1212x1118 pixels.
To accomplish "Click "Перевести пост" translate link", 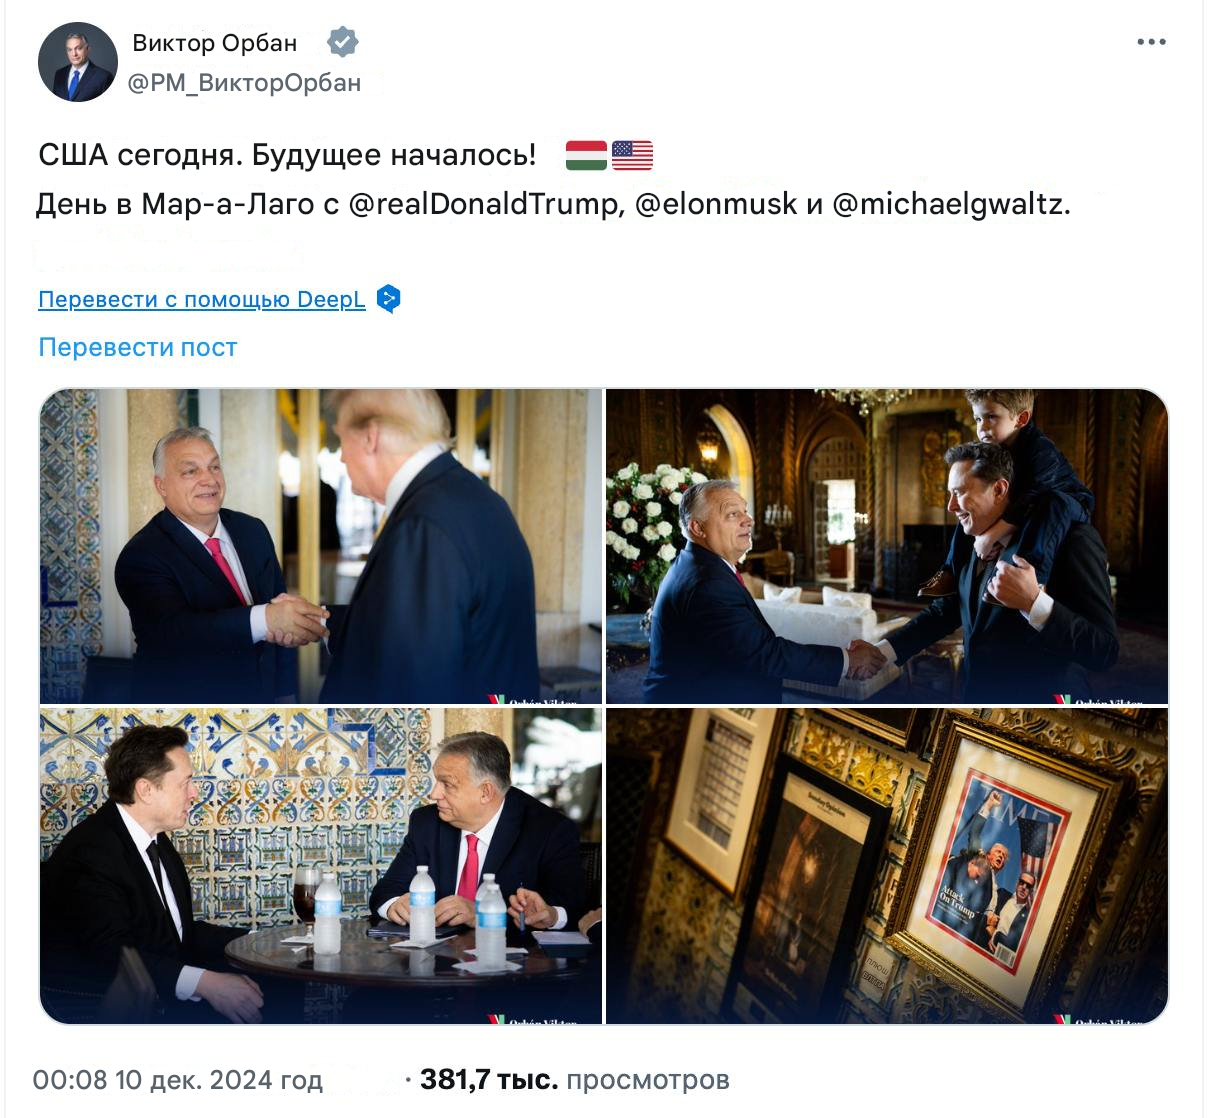I will point(137,347).
